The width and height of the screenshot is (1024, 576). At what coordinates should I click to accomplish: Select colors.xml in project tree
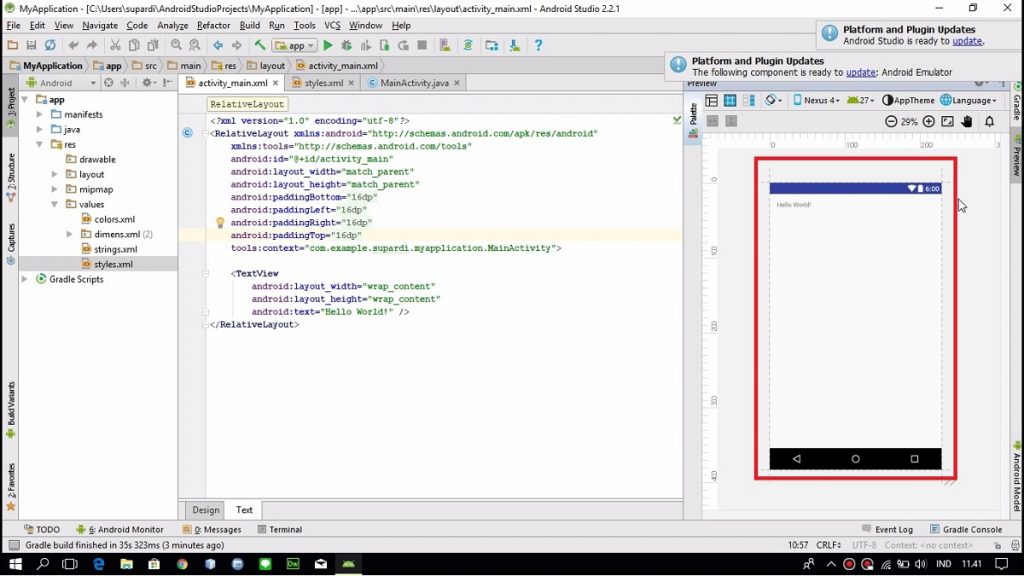point(114,219)
